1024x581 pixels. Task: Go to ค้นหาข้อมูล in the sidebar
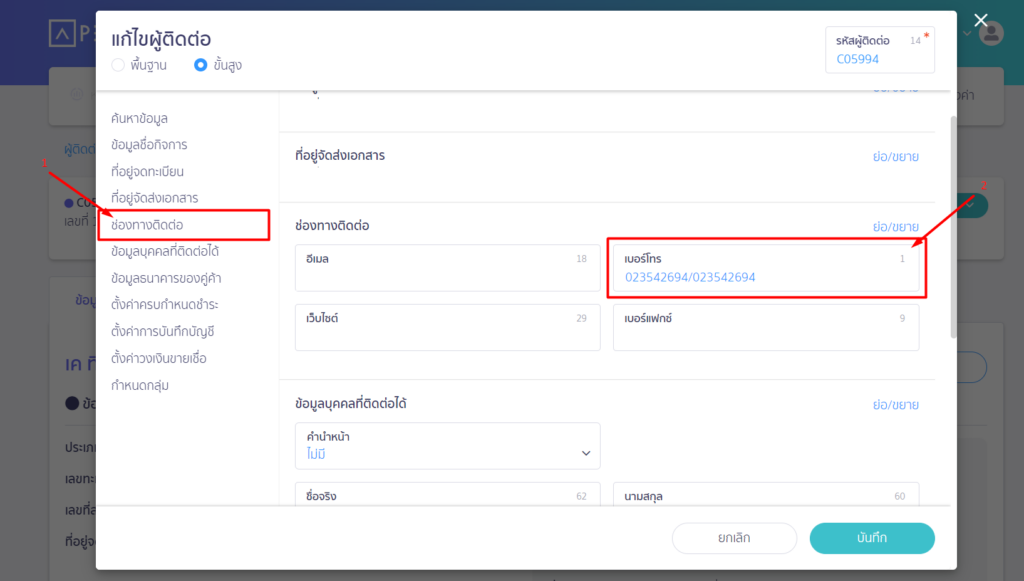pyautogui.click(x=139, y=119)
